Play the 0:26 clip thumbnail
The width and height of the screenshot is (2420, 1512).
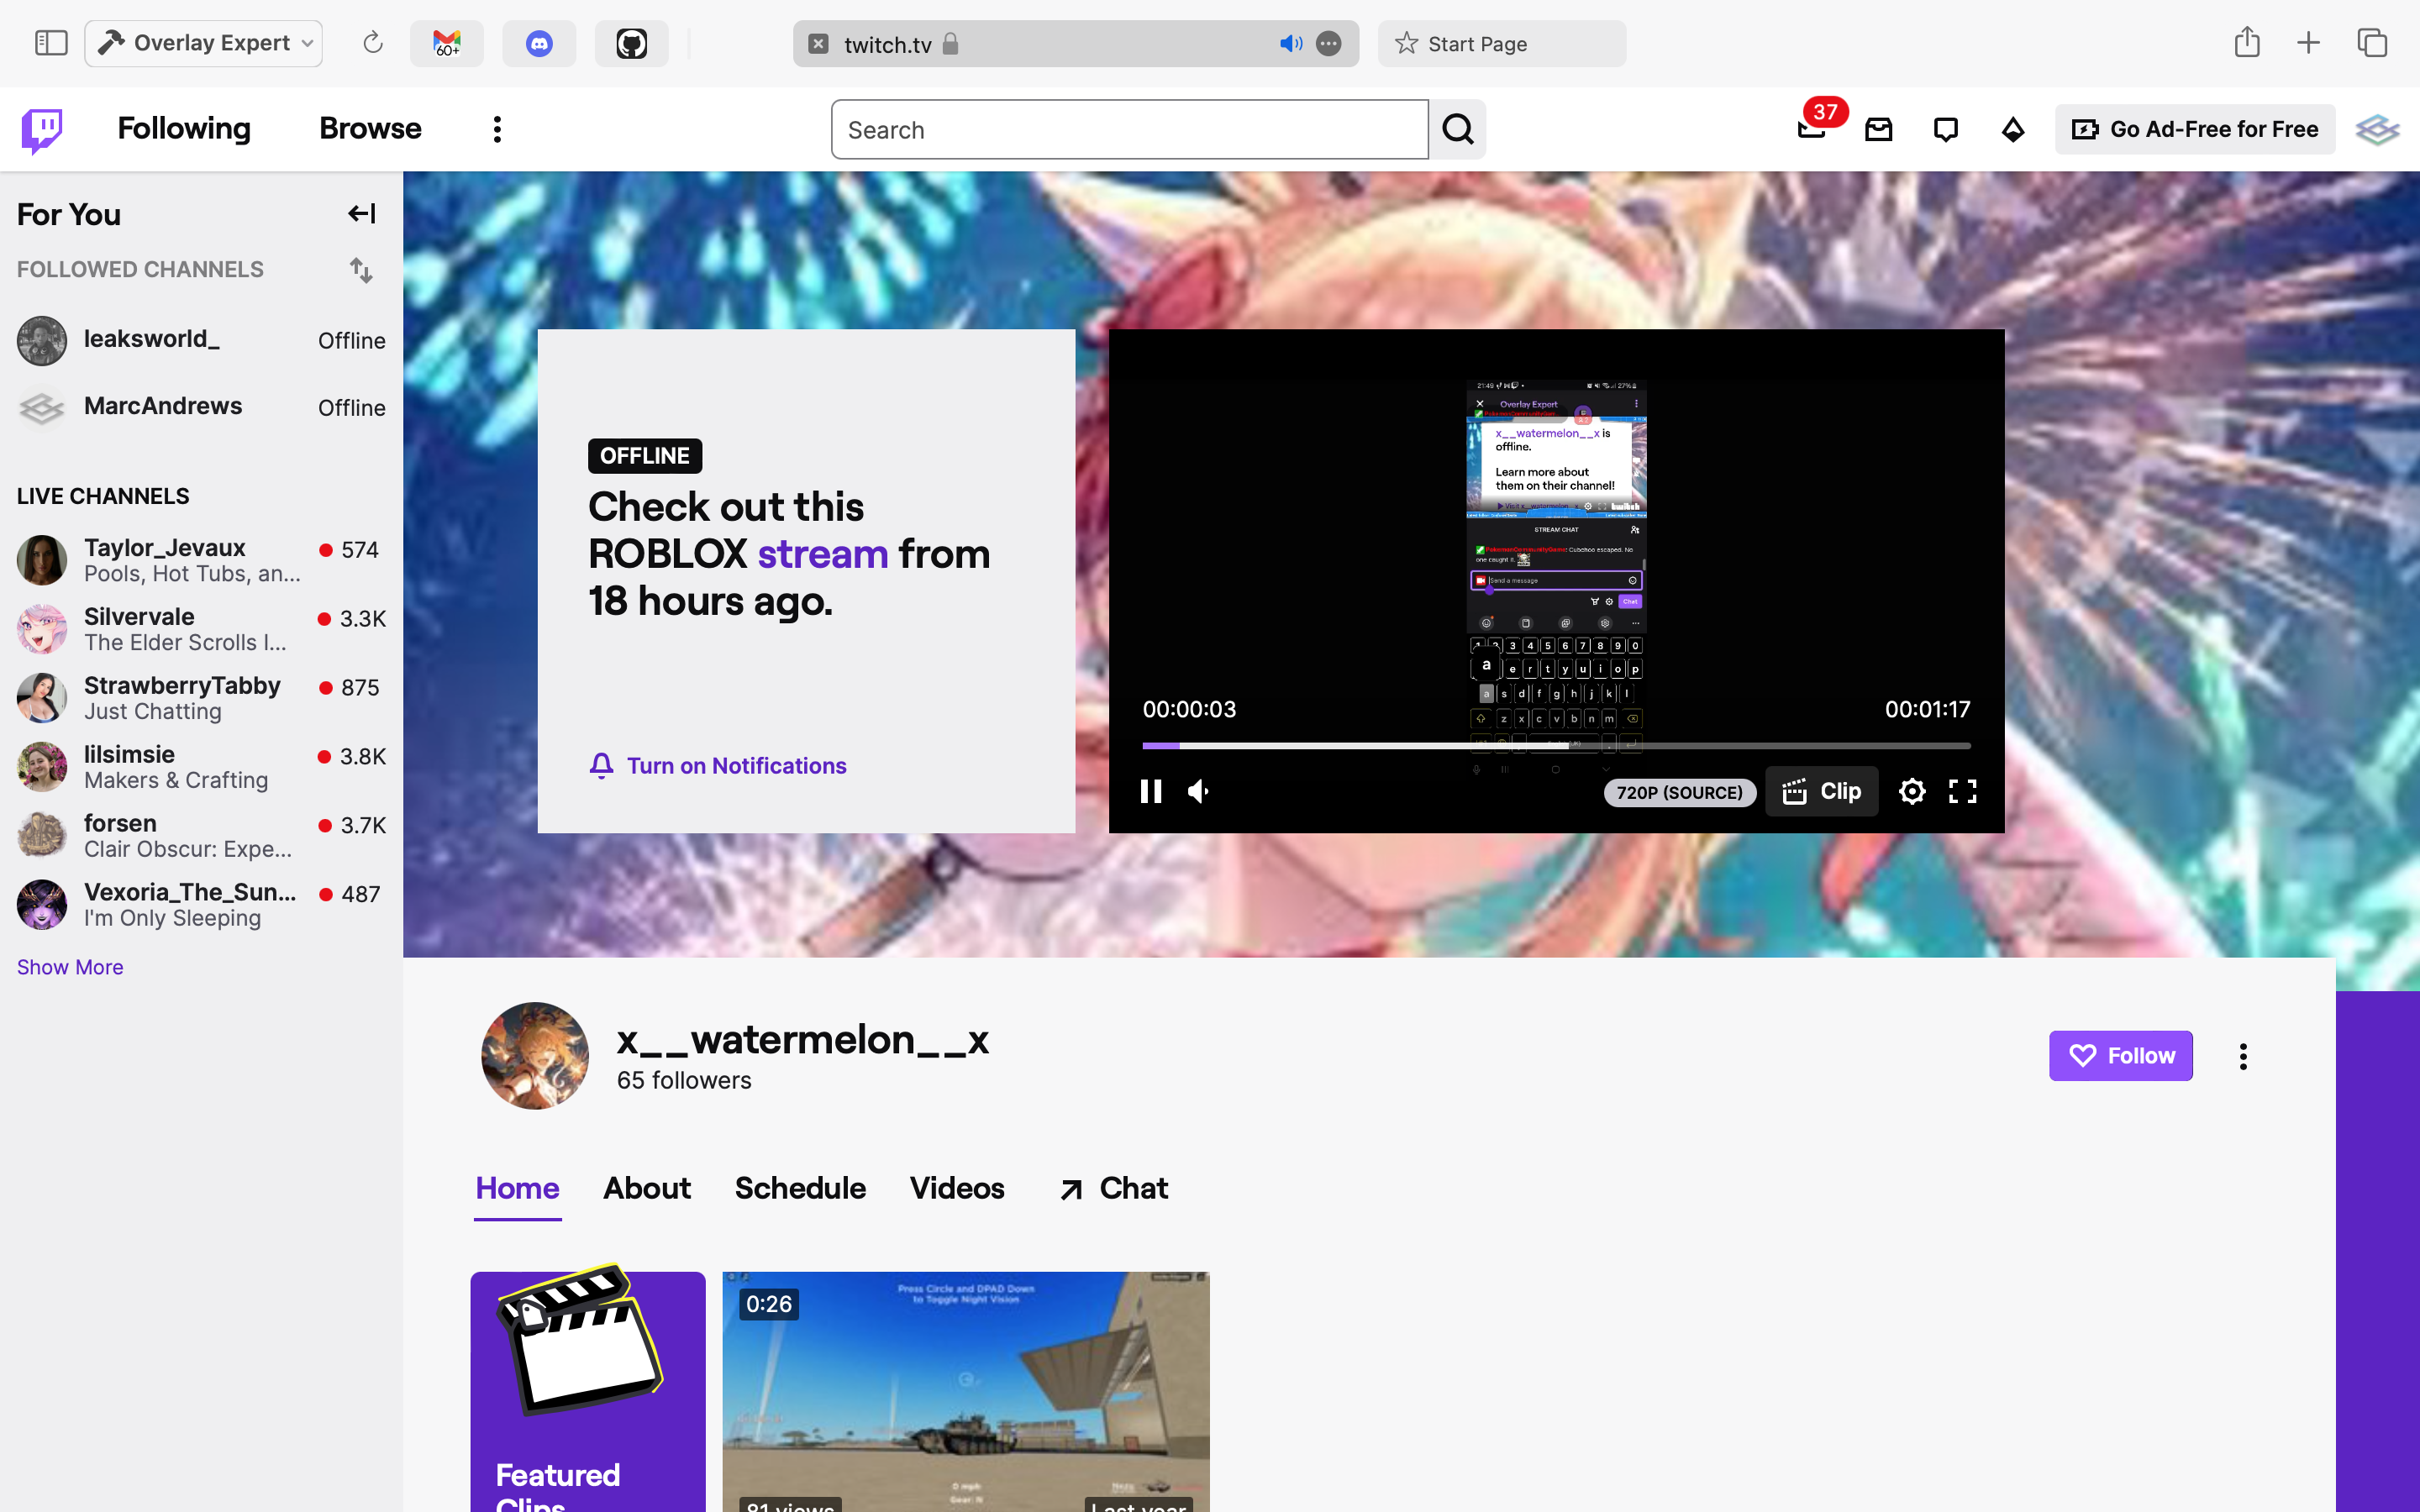(x=966, y=1391)
